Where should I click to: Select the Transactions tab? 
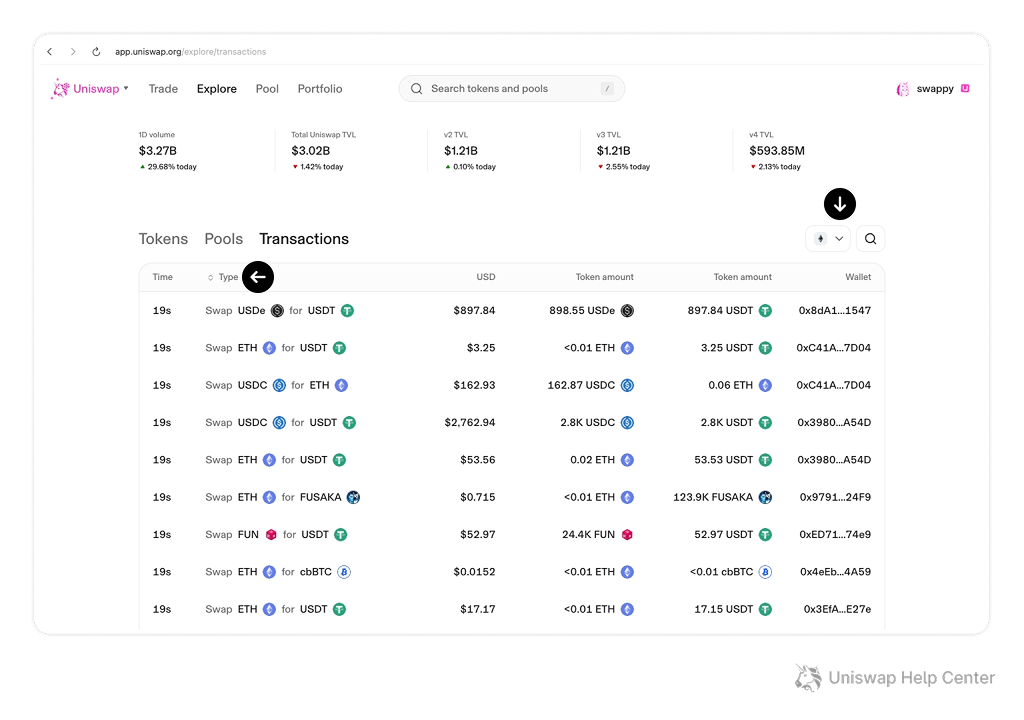pyautogui.click(x=304, y=239)
